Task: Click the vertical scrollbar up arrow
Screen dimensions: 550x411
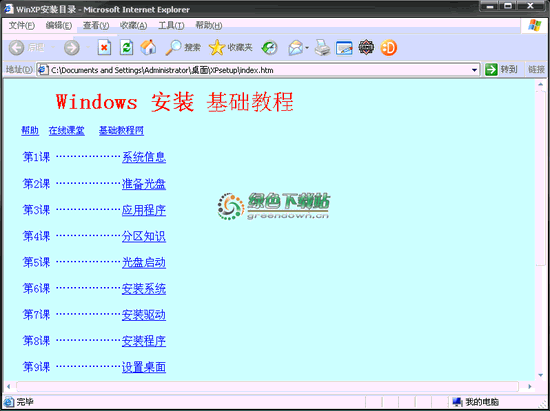Action: tap(540, 85)
